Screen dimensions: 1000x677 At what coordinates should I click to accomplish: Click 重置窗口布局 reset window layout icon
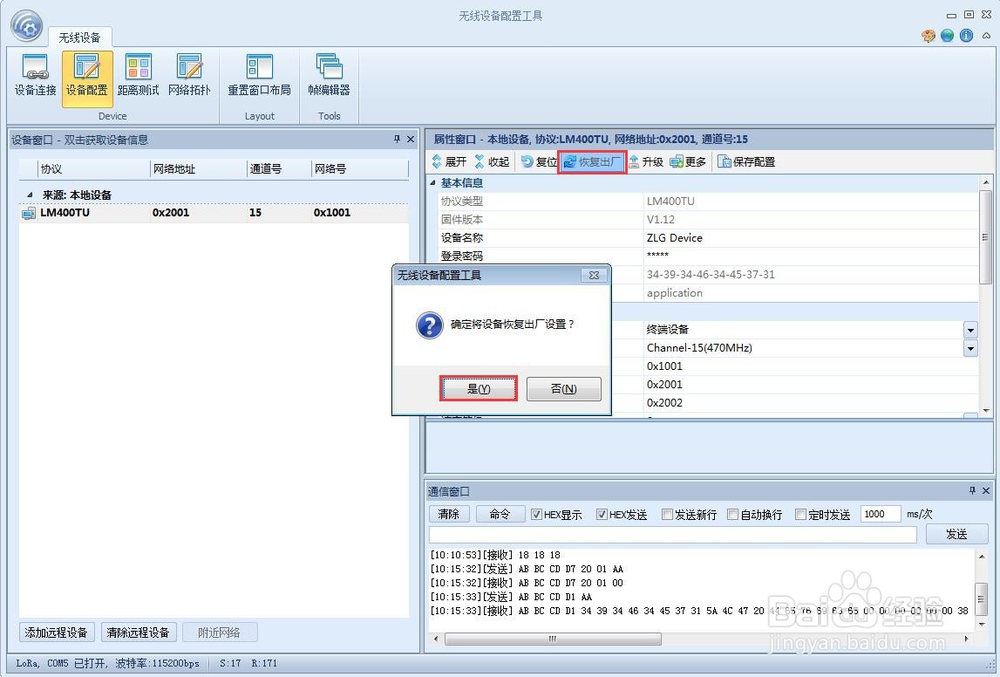[x=260, y=76]
